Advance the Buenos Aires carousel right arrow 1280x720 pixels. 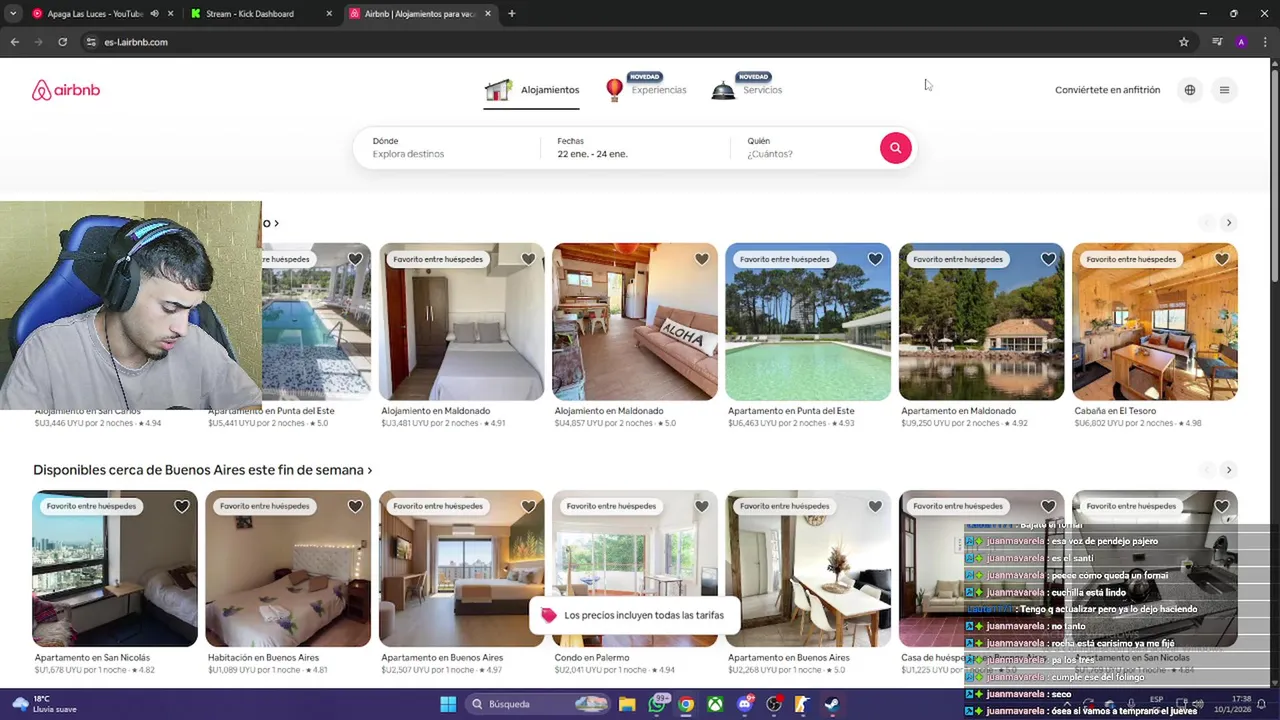click(1230, 470)
